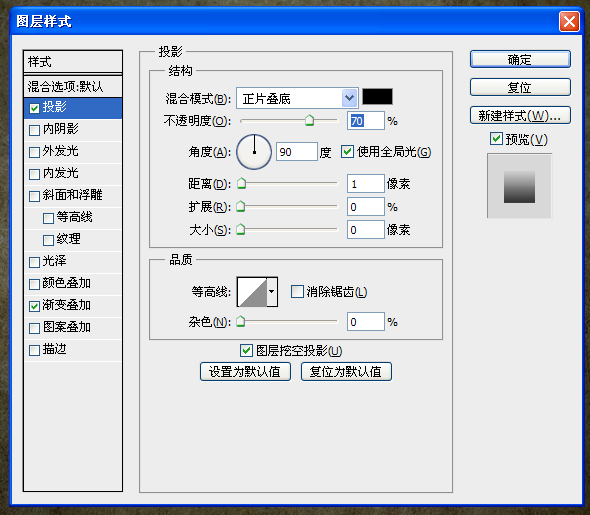Image resolution: width=590 pixels, height=515 pixels.
Task: Click the contour curve thumbnail
Action: coord(252,292)
